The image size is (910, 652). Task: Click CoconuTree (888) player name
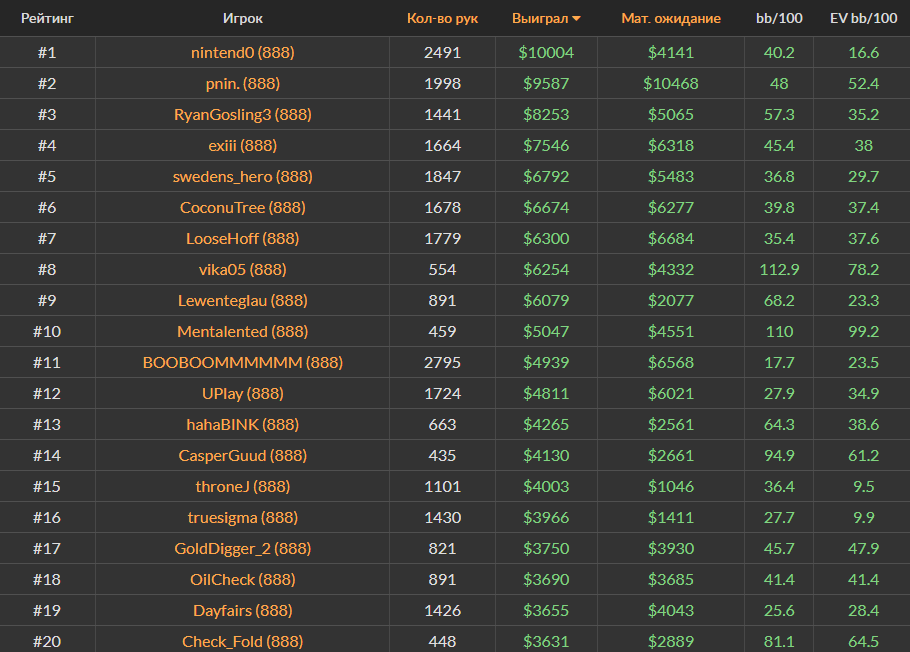pos(242,207)
